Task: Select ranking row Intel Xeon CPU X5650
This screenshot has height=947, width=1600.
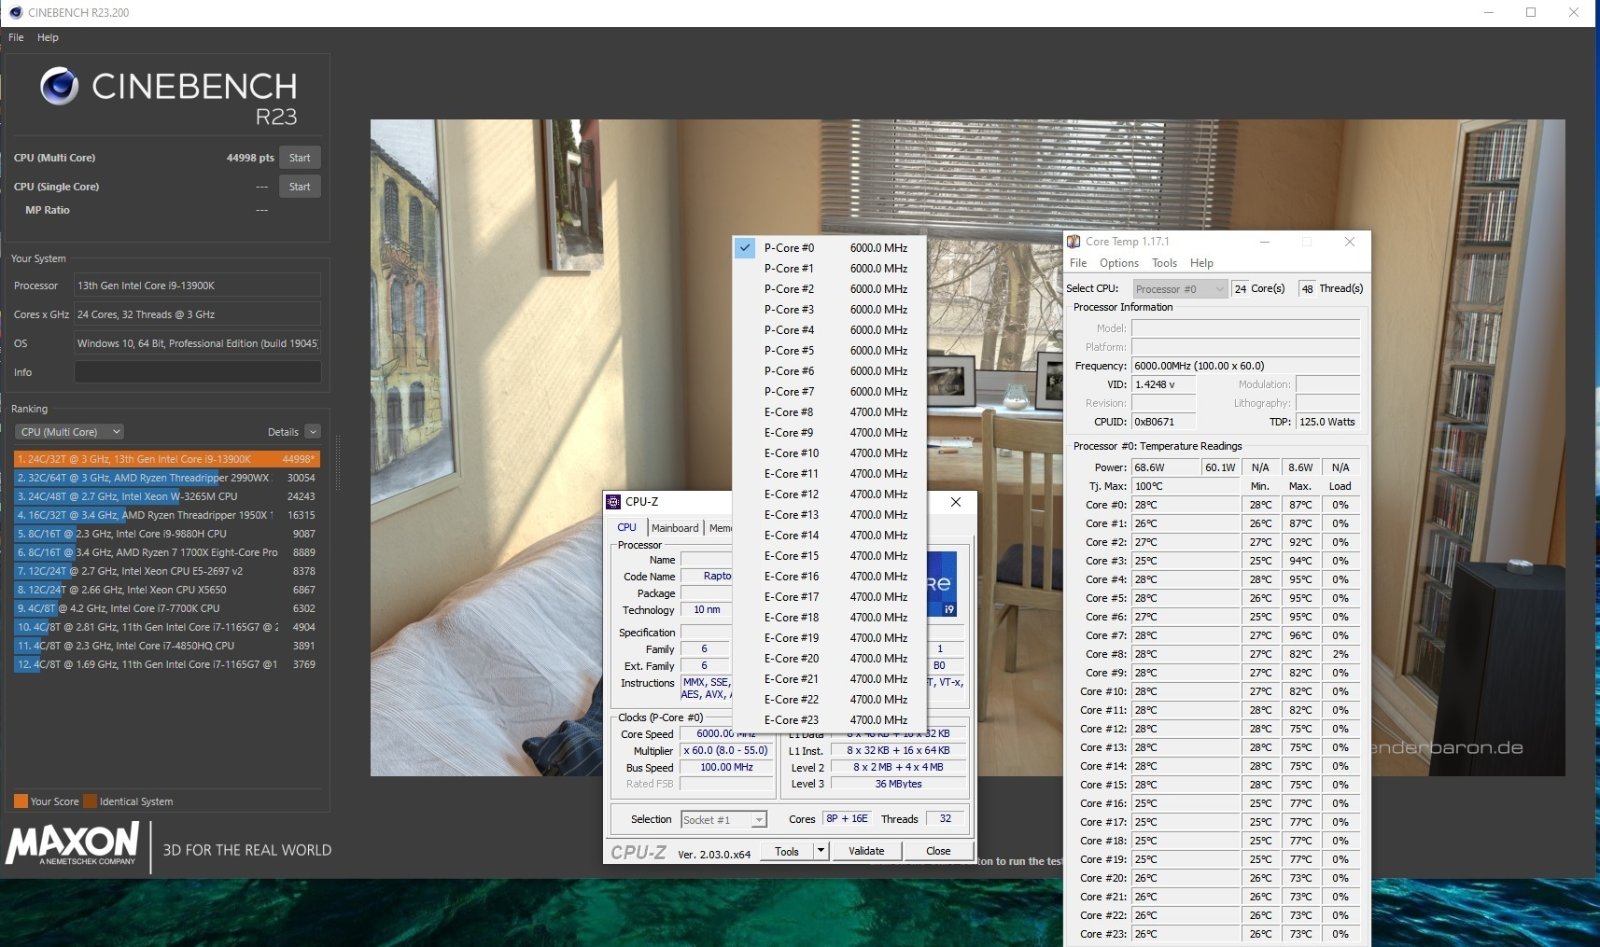Action: (167, 590)
